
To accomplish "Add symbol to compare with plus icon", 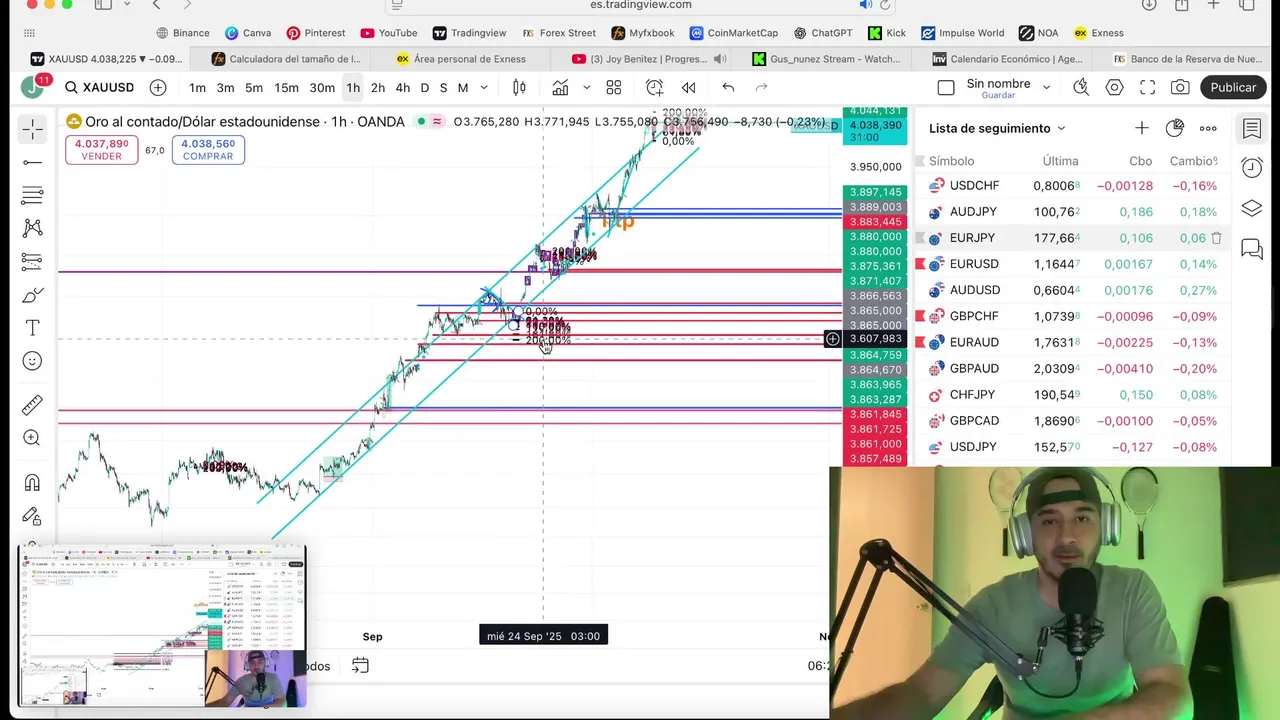I will tap(158, 88).
